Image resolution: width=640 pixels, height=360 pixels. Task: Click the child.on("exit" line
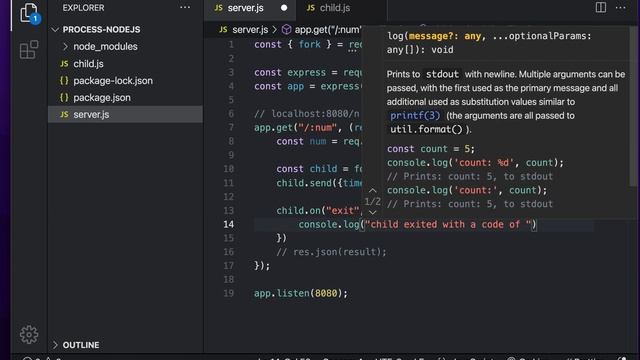(319, 211)
